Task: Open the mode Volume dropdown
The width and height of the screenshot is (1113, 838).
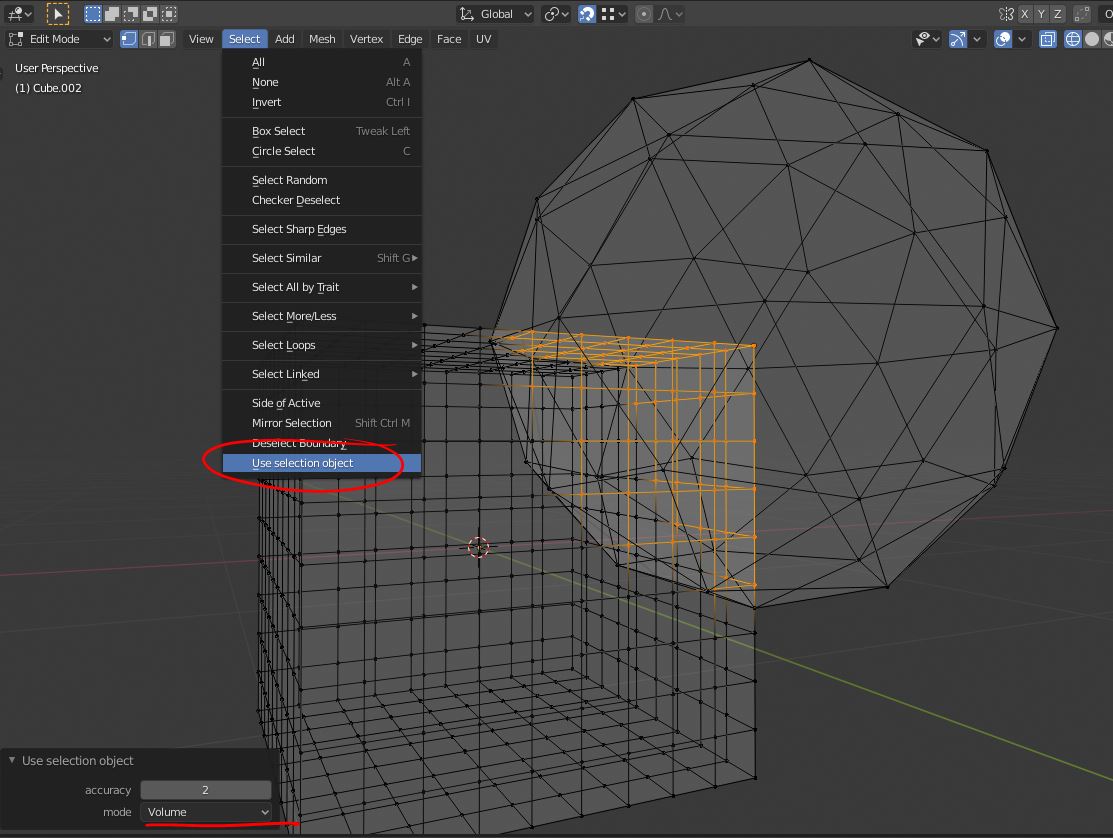Action: [x=206, y=812]
